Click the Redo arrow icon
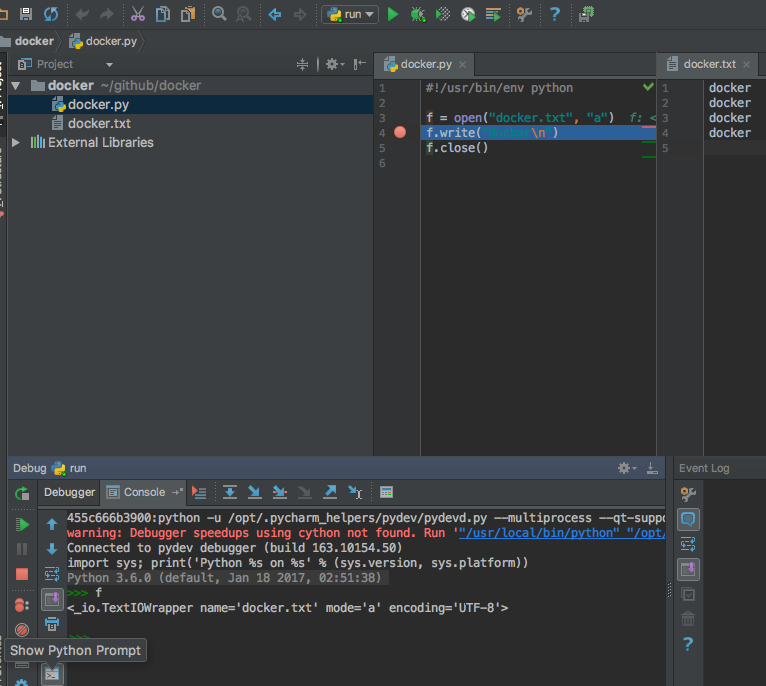Image resolution: width=766 pixels, height=686 pixels. pos(106,14)
